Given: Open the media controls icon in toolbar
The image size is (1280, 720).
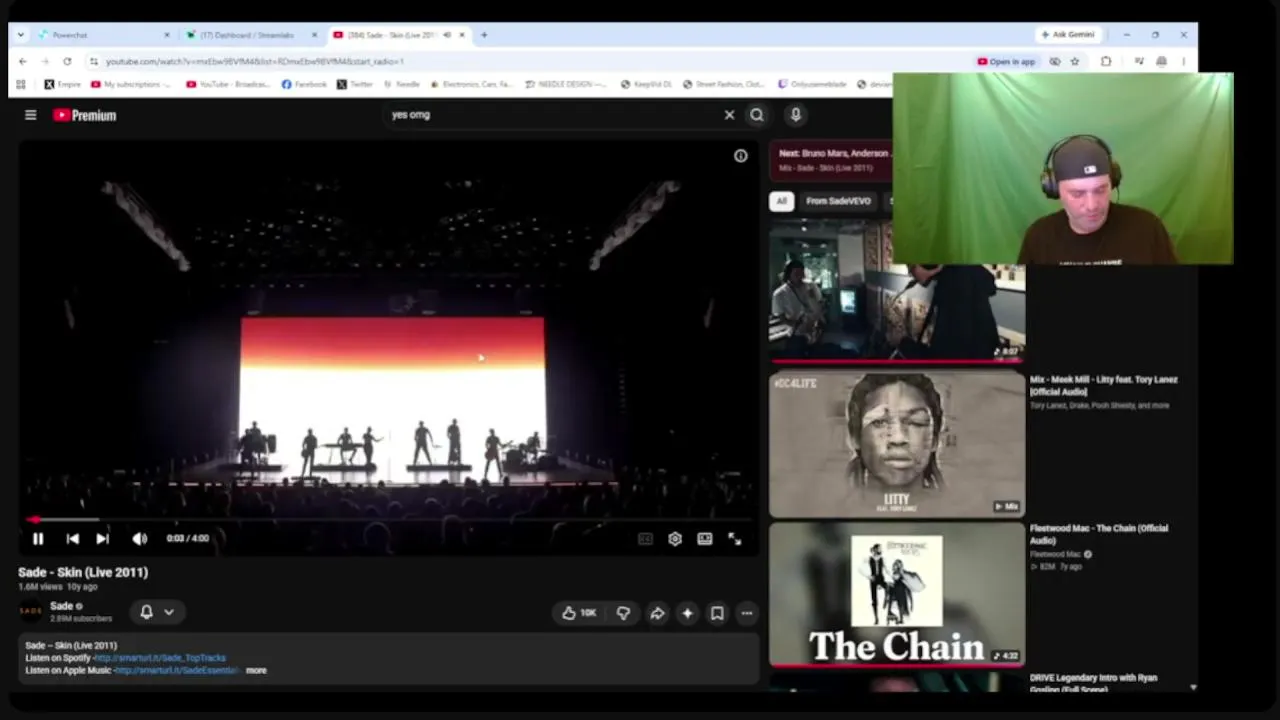Looking at the screenshot, I should (1139, 61).
